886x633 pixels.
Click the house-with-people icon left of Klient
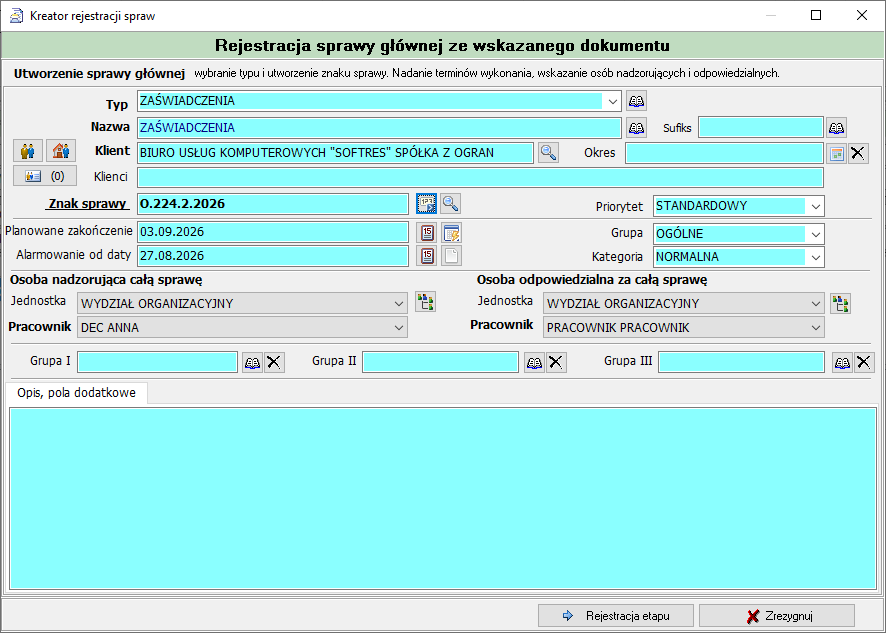pyautogui.click(x=61, y=151)
